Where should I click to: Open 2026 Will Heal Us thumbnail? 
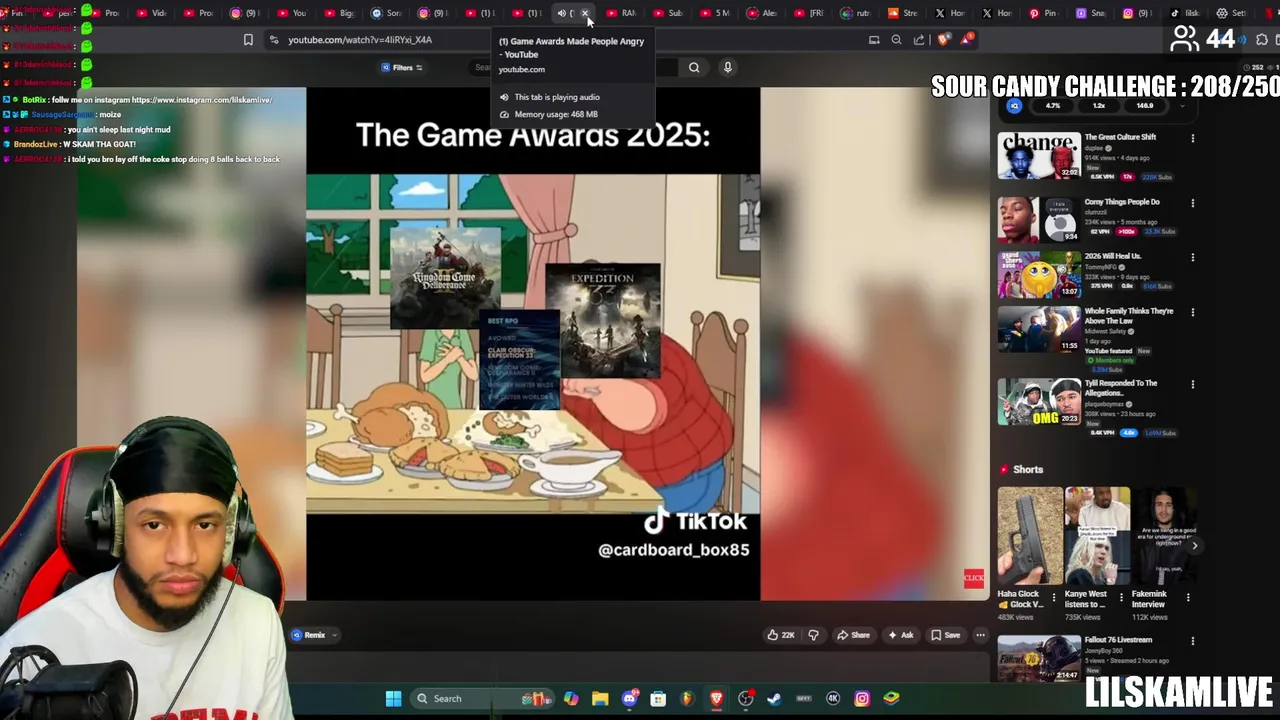click(1039, 275)
